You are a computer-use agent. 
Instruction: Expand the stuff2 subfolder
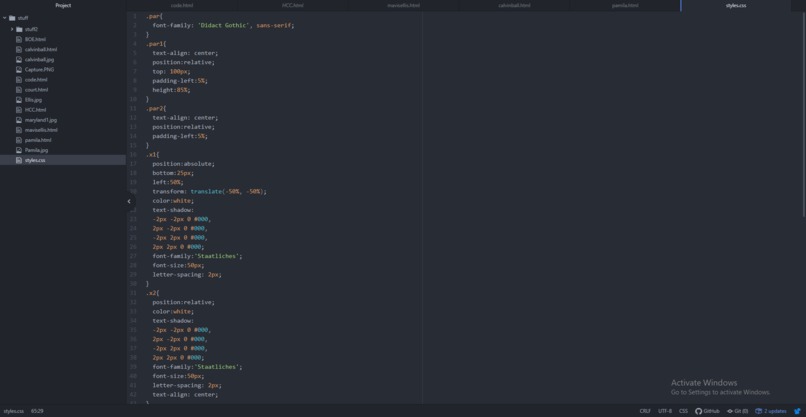[x=12, y=29]
